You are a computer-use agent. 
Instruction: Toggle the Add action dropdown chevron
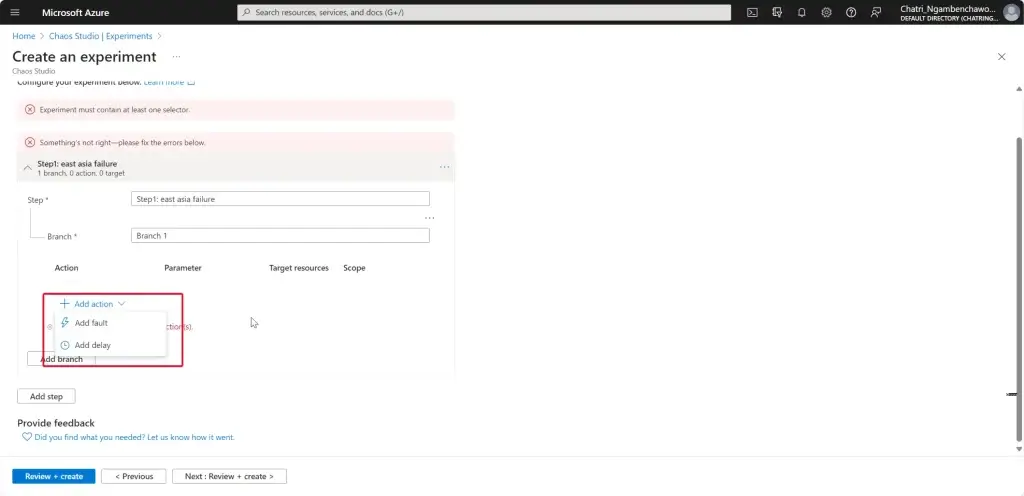(x=121, y=304)
